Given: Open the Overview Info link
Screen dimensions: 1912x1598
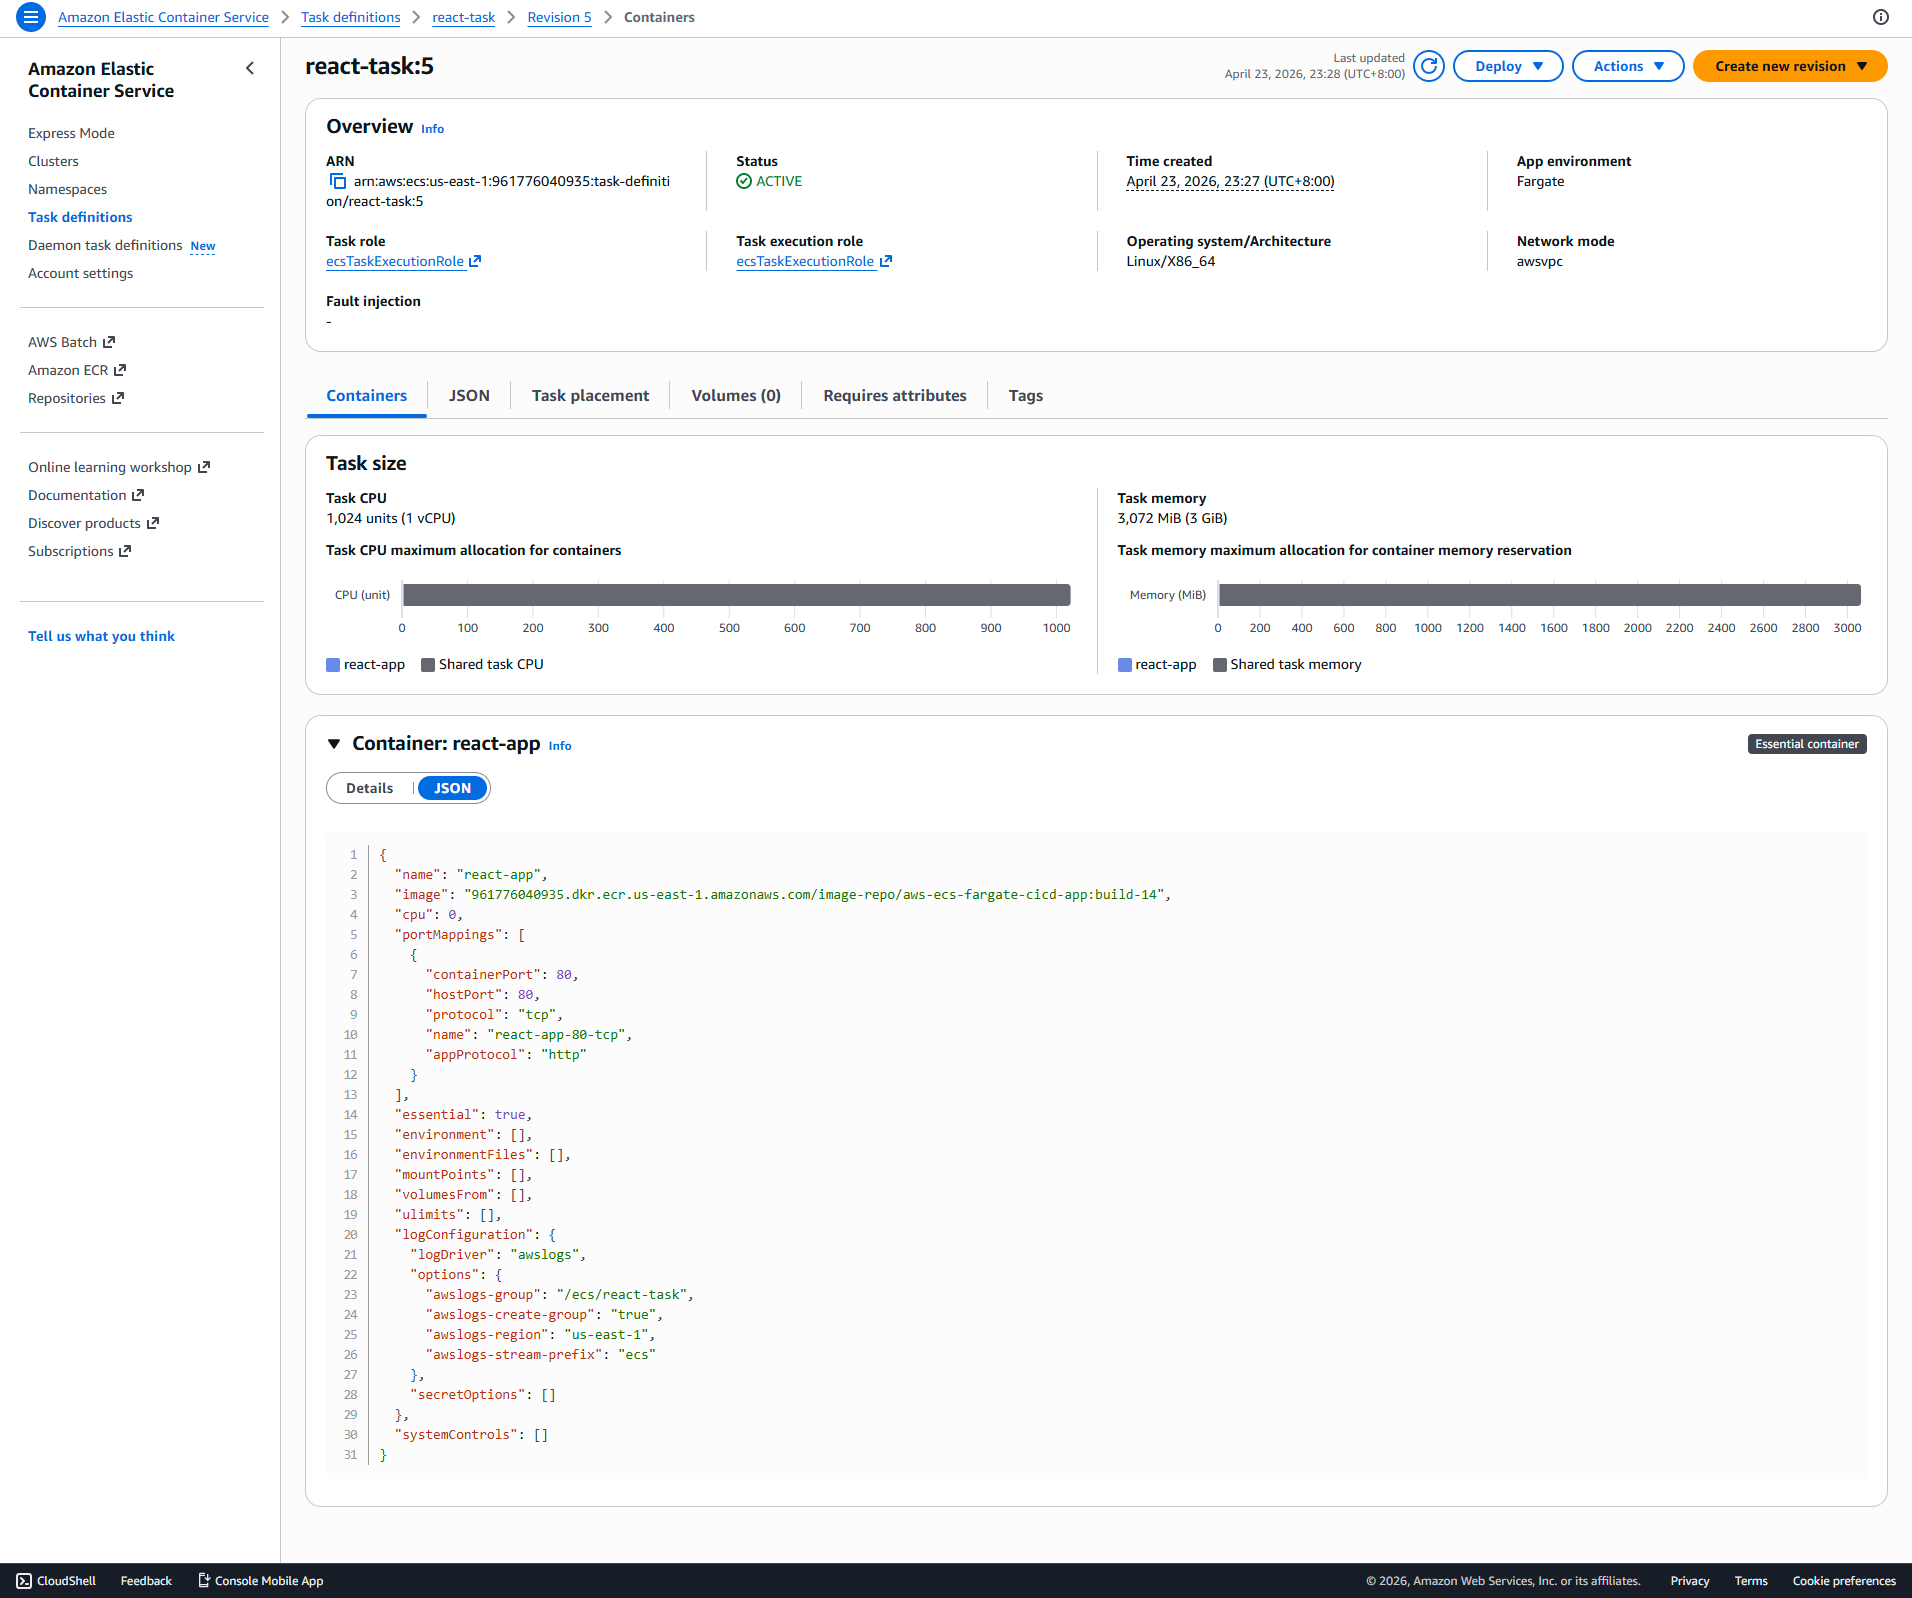Looking at the screenshot, I should 432,129.
